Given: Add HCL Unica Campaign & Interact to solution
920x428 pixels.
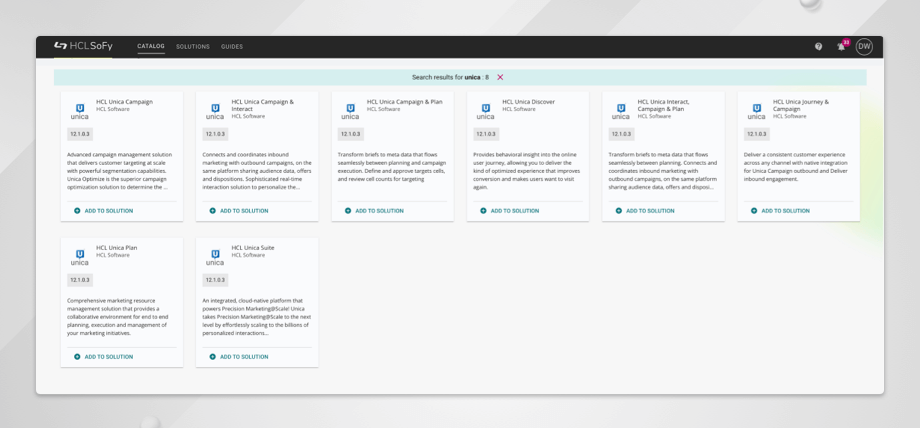Looking at the screenshot, I should click(x=239, y=211).
